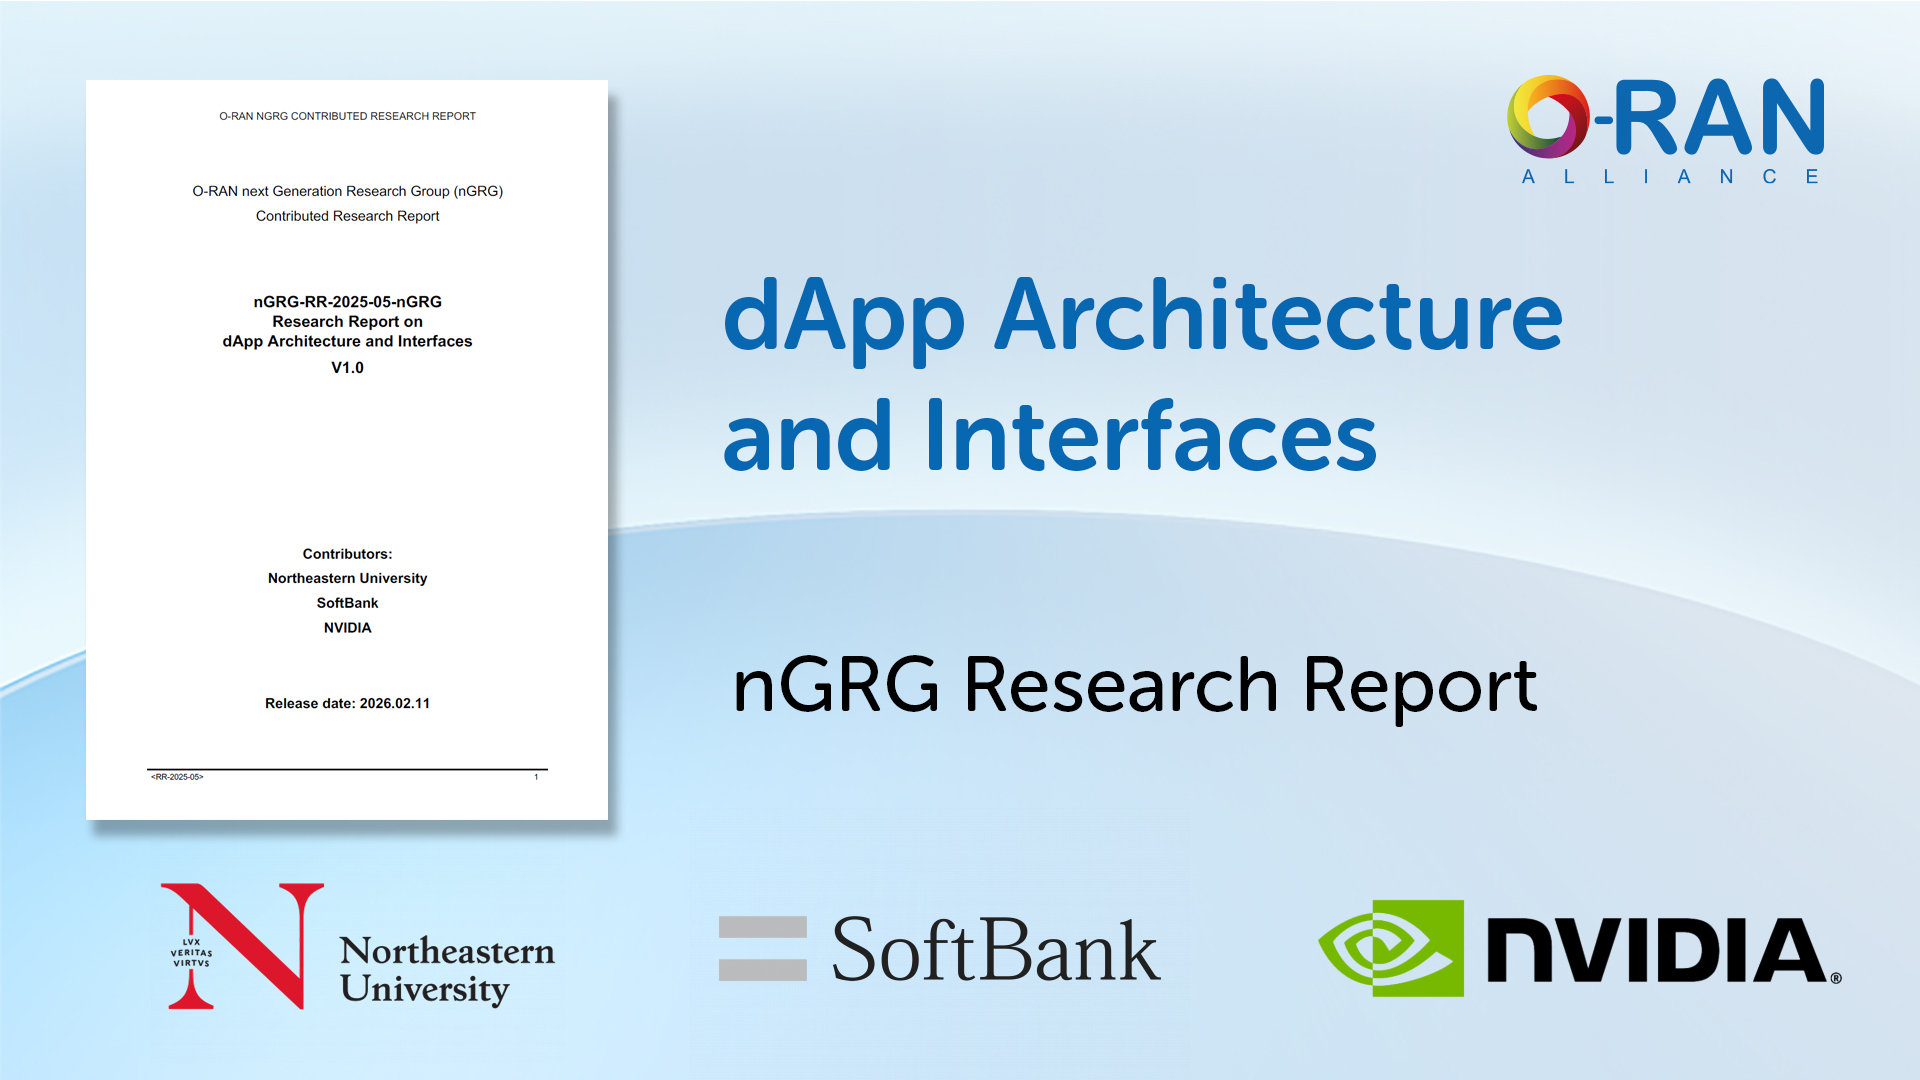The image size is (1920, 1080).
Task: Click the Release date 2026.02.11 text
Action: [347, 704]
